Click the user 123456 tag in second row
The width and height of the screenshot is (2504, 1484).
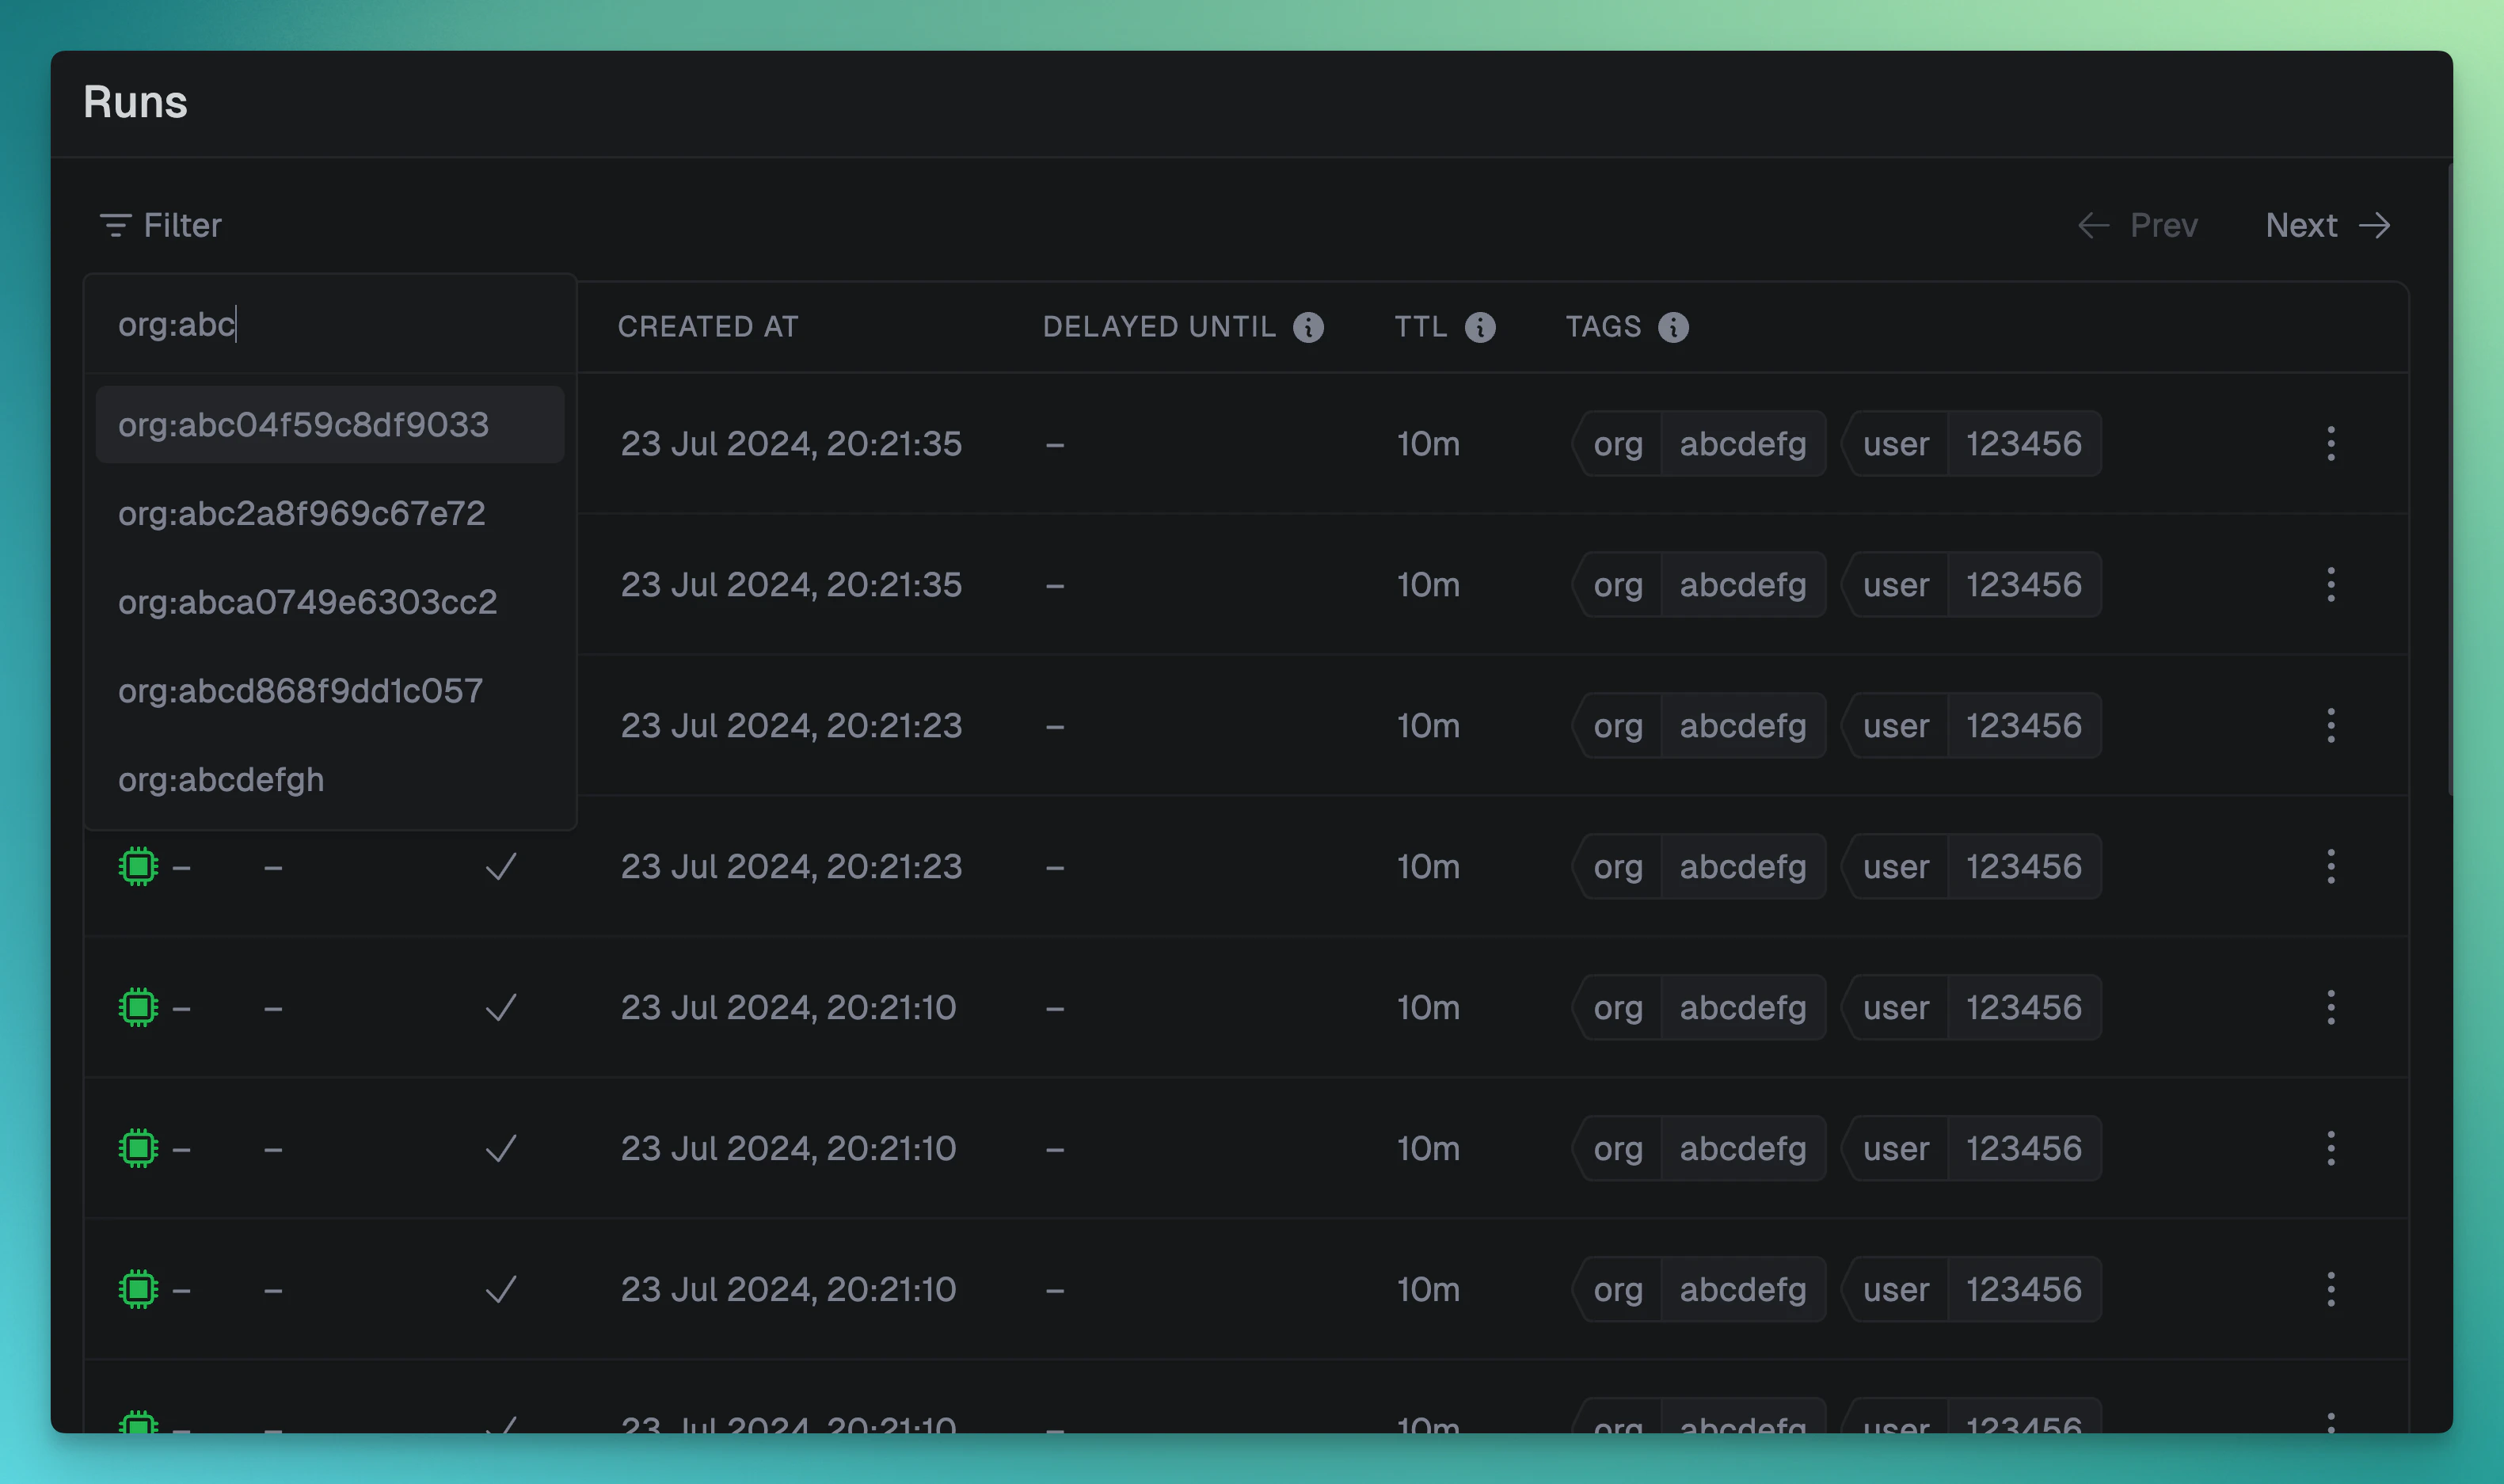tap(1971, 584)
